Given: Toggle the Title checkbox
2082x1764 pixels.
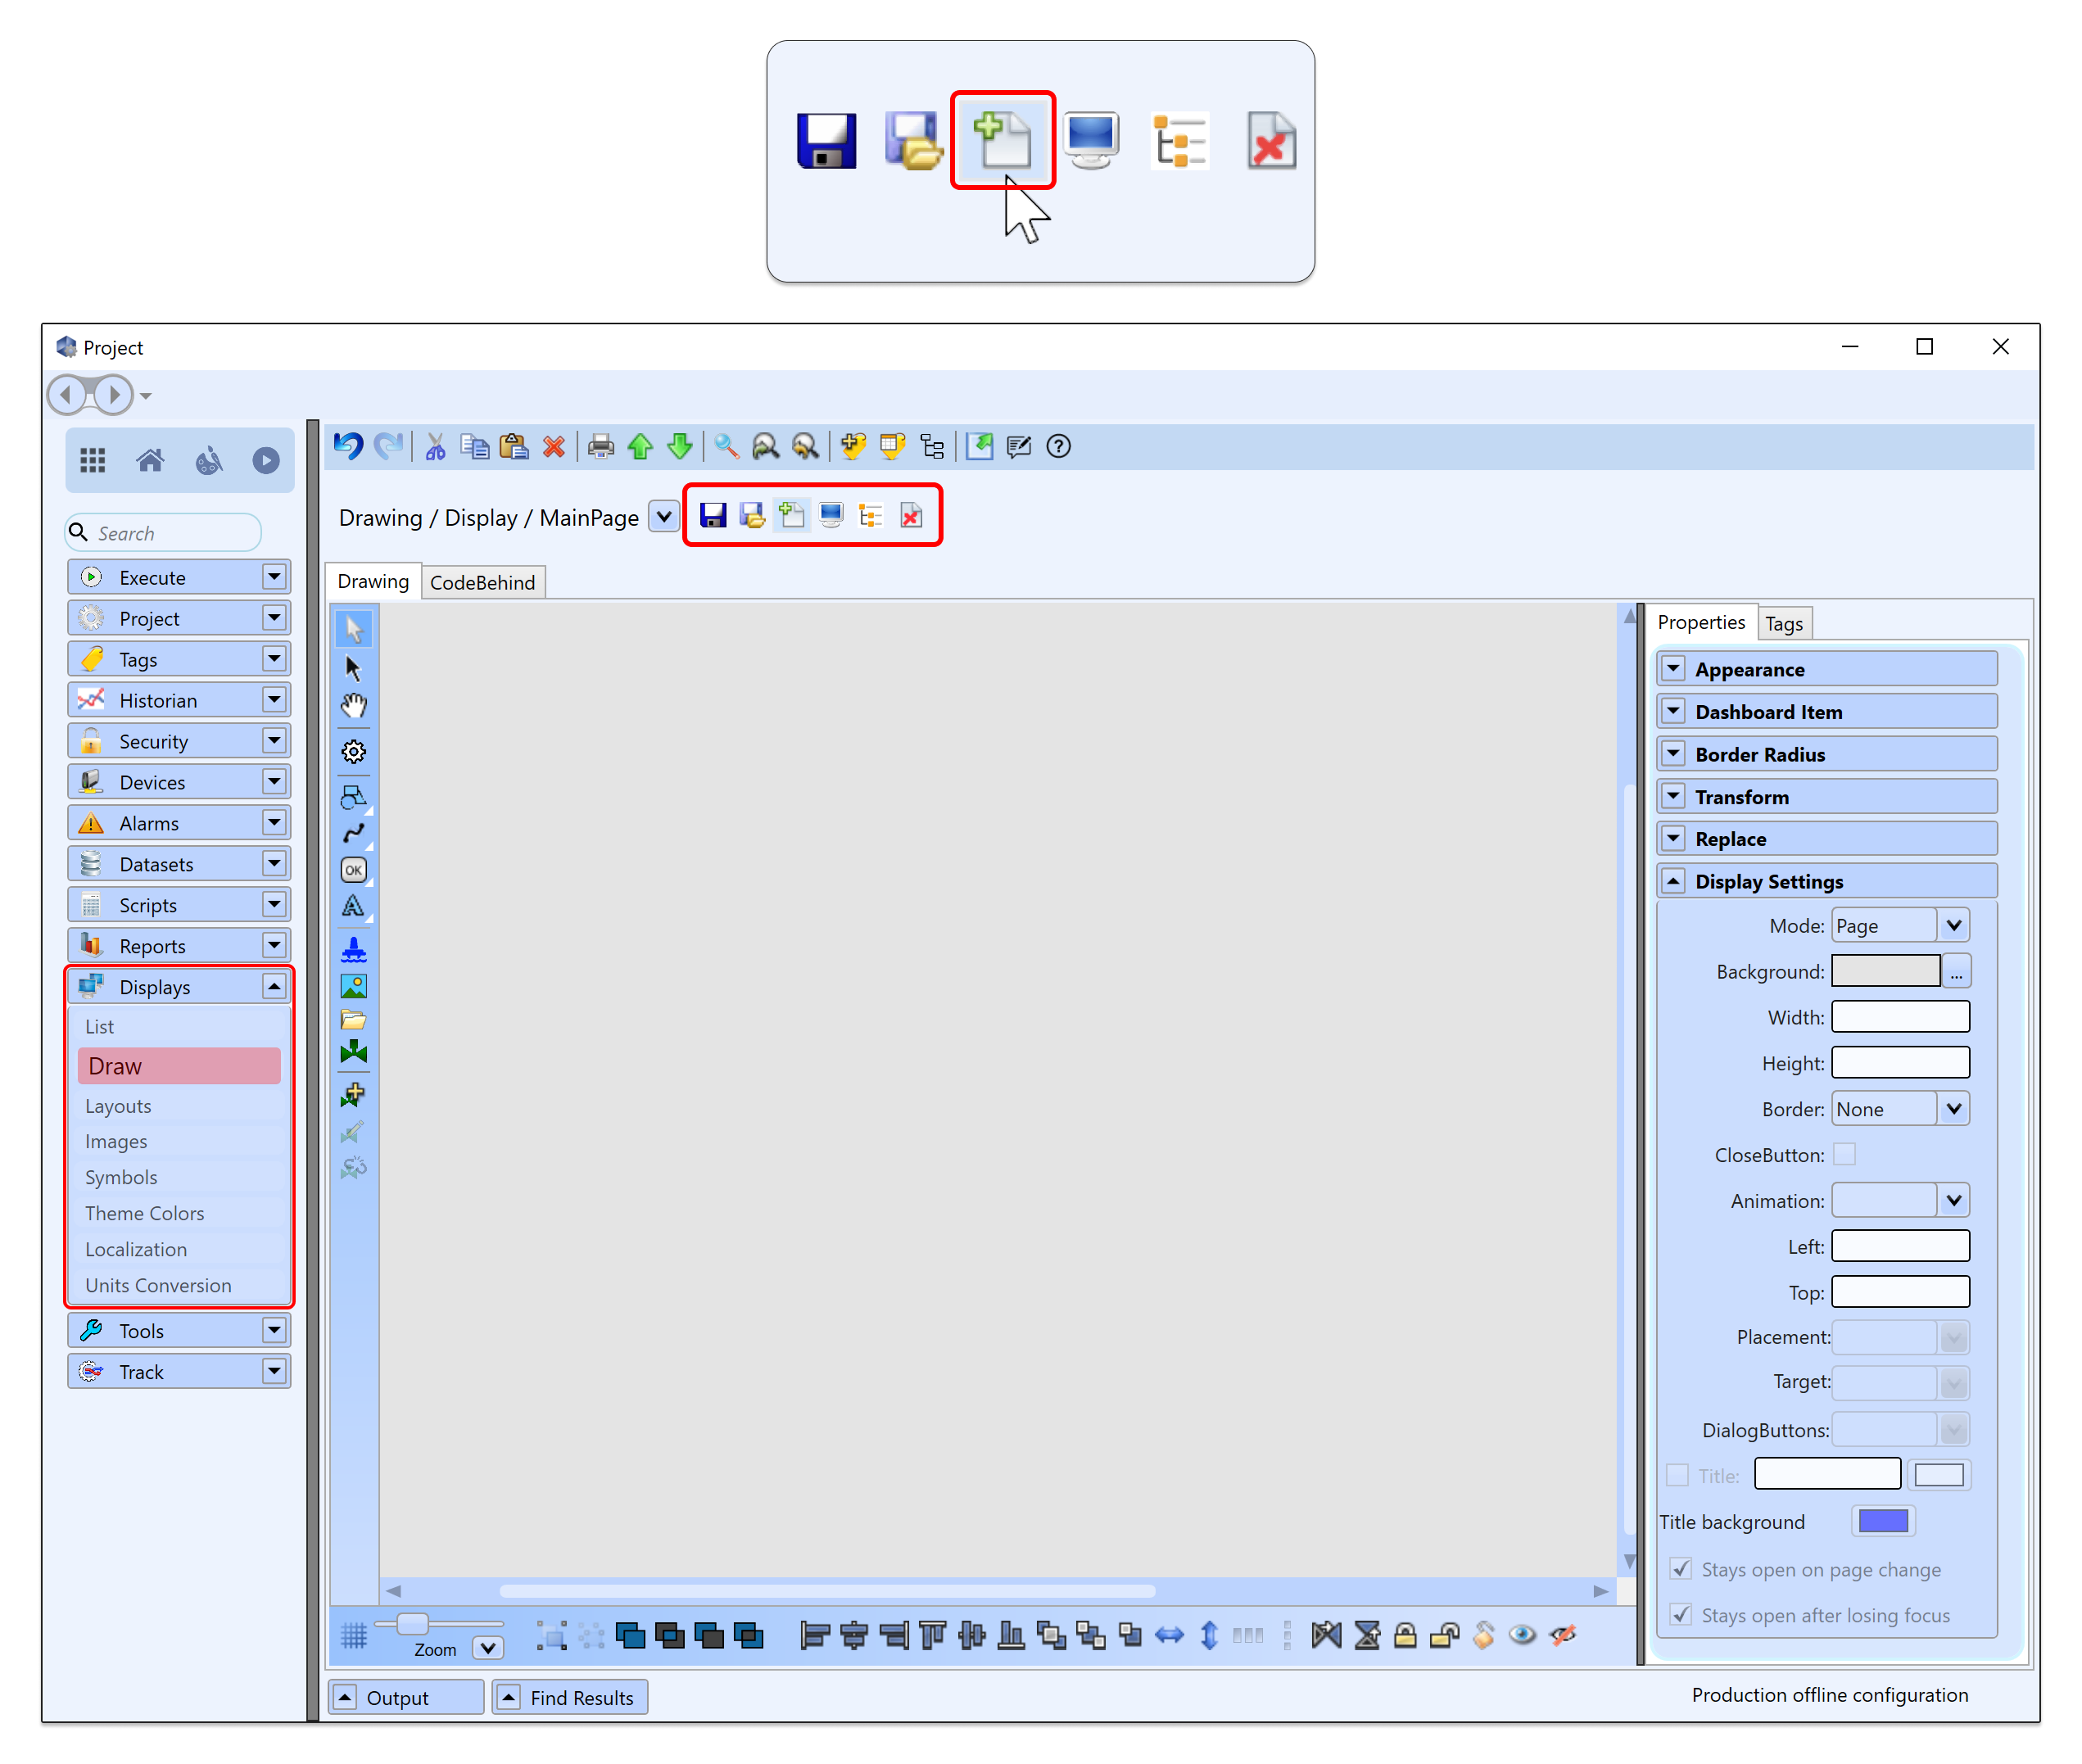Looking at the screenshot, I should (1677, 1475).
